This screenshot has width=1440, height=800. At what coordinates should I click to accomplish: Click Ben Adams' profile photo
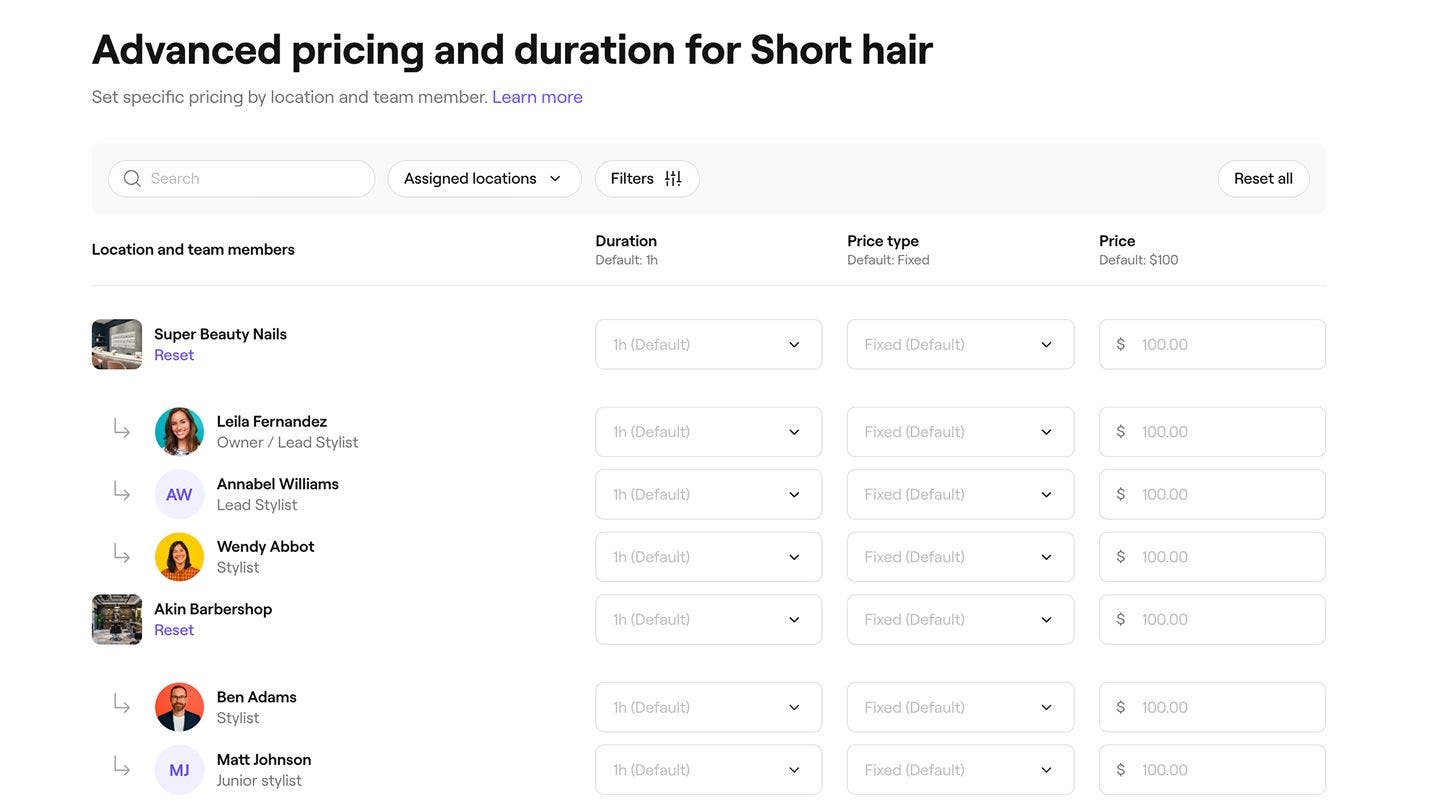point(179,707)
